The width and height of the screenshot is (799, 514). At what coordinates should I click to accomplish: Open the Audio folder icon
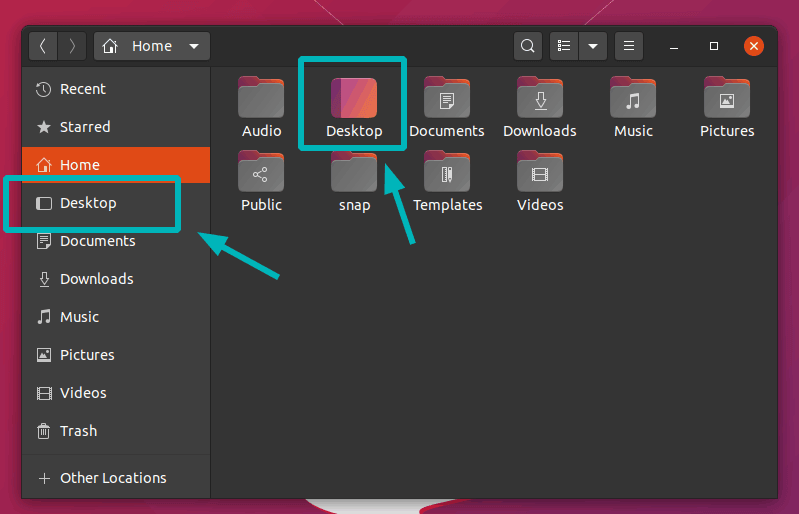(261, 99)
